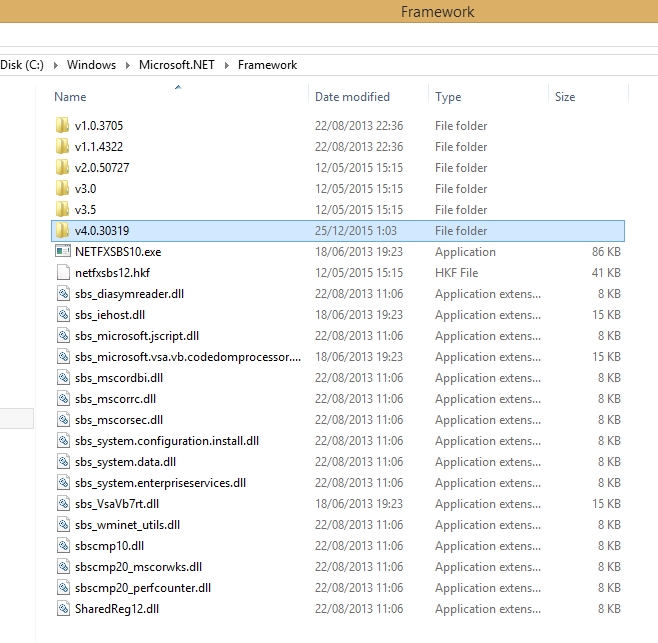658x643 pixels.
Task: Navigate to Microsoft.NET in the address bar
Action: [x=177, y=65]
